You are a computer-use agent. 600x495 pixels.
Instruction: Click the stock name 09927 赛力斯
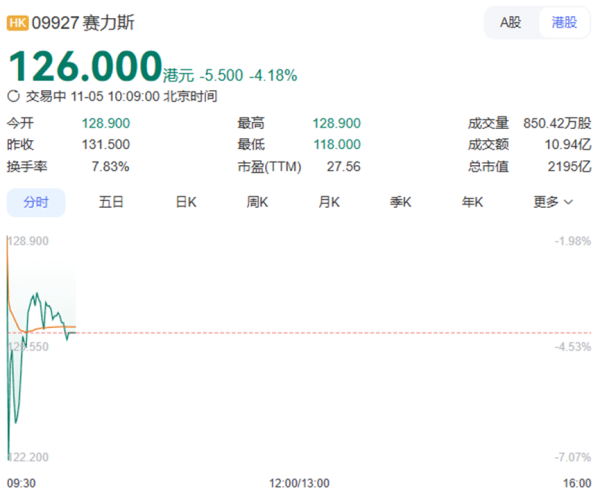(83, 23)
